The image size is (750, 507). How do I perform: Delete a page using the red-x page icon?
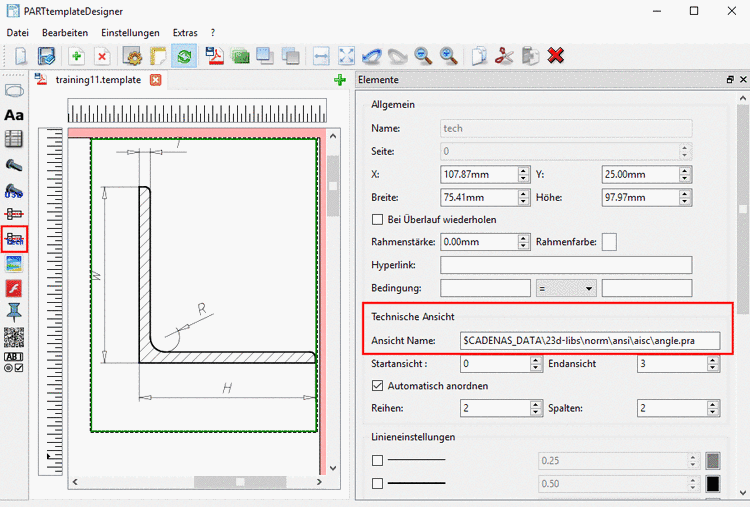(102, 56)
